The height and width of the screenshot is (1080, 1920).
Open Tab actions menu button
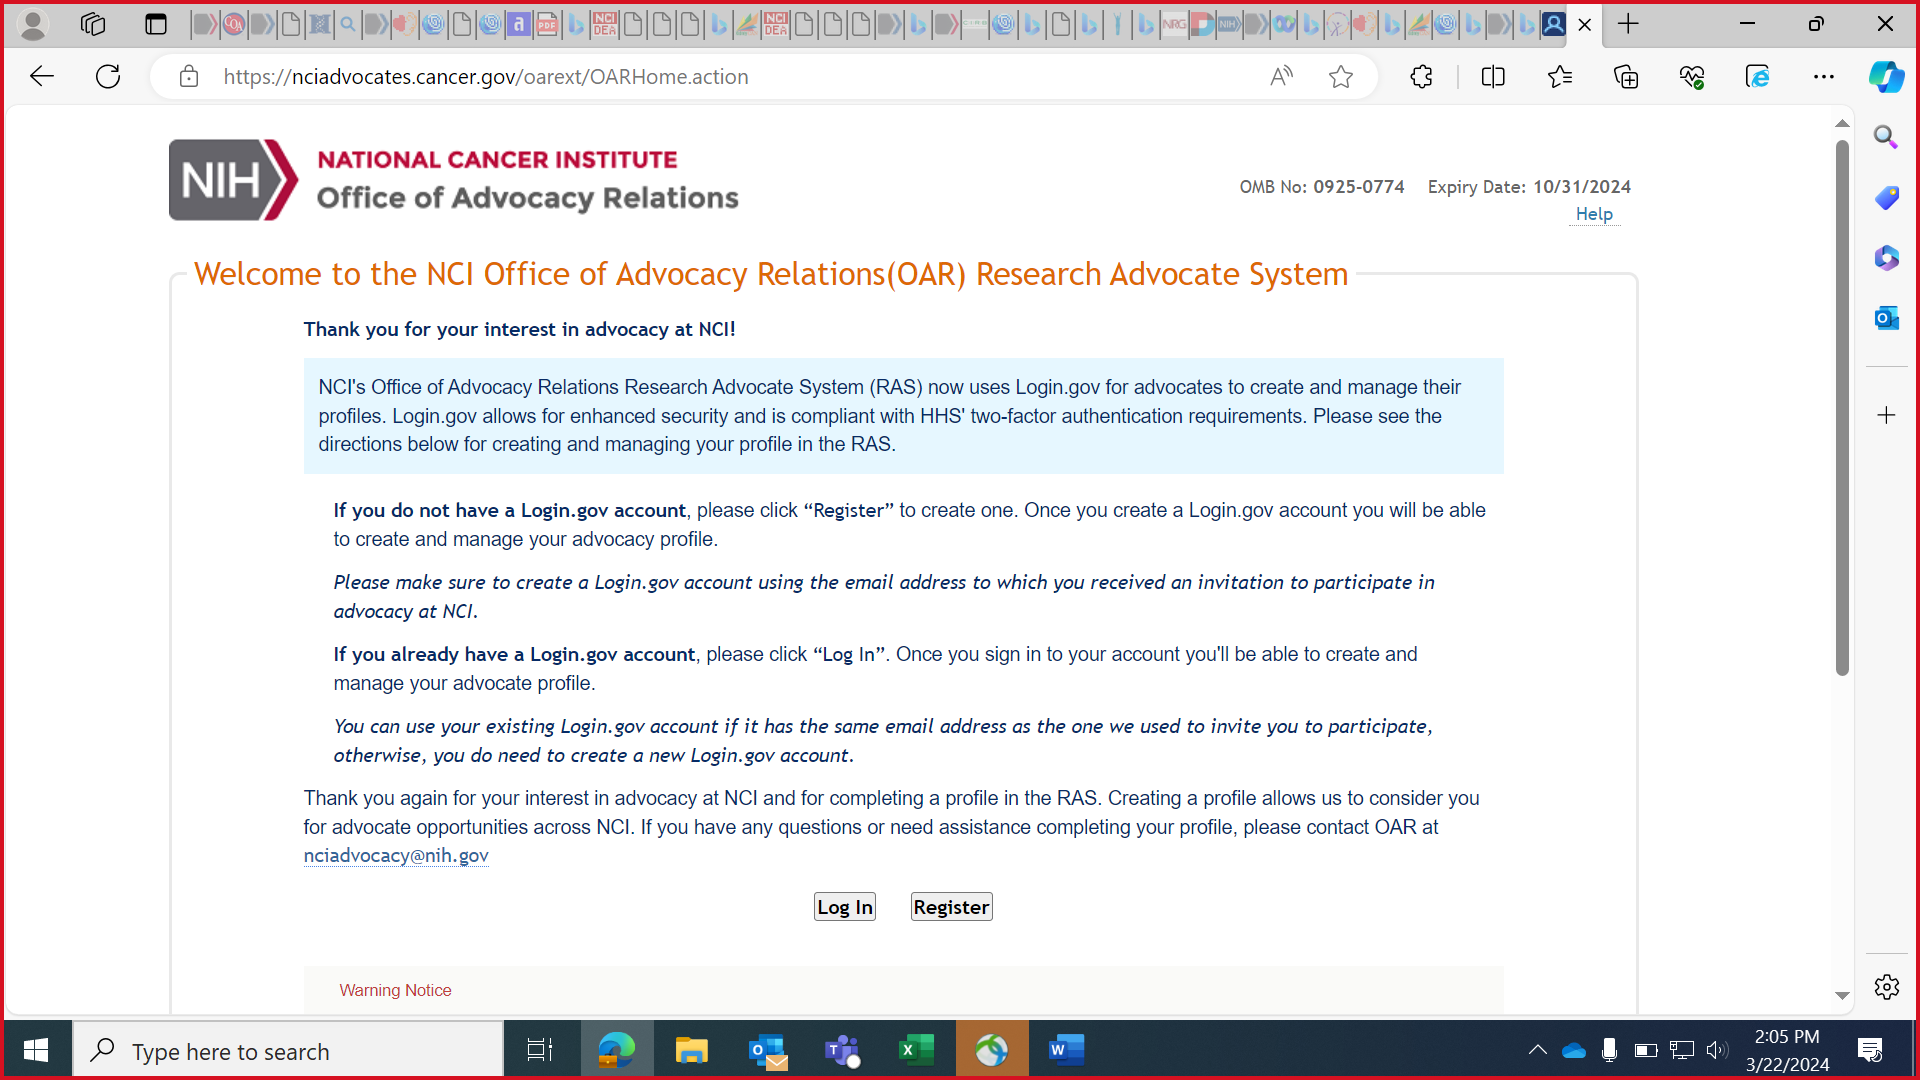click(x=155, y=24)
